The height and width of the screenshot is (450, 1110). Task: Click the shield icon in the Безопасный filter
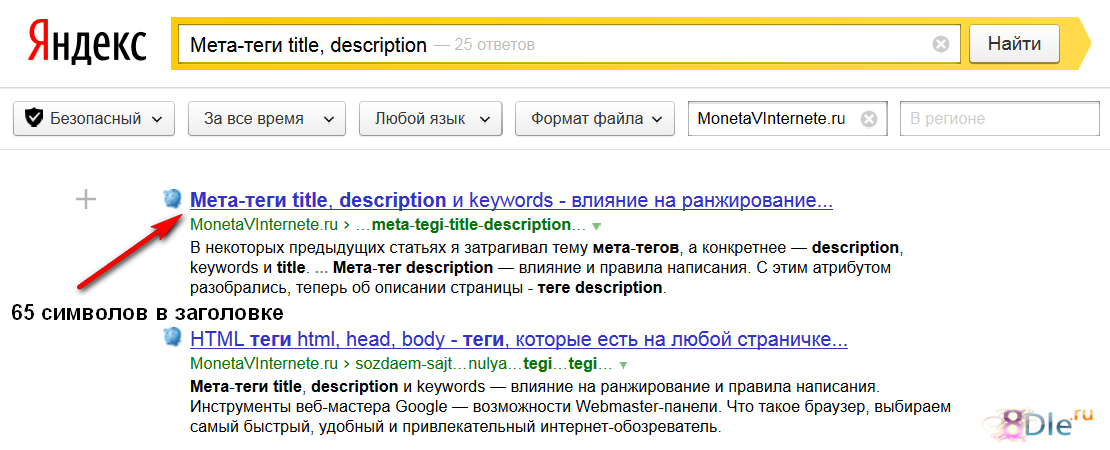click(34, 118)
